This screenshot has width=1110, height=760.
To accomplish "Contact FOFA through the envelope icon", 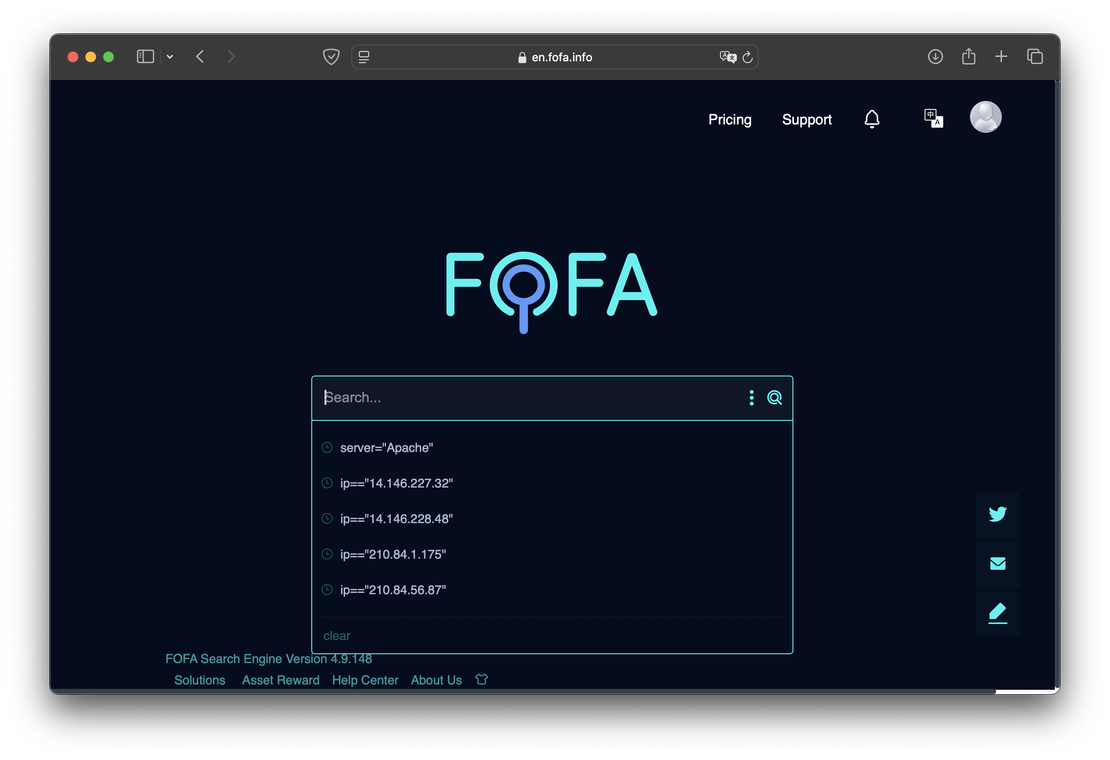I will coord(997,563).
